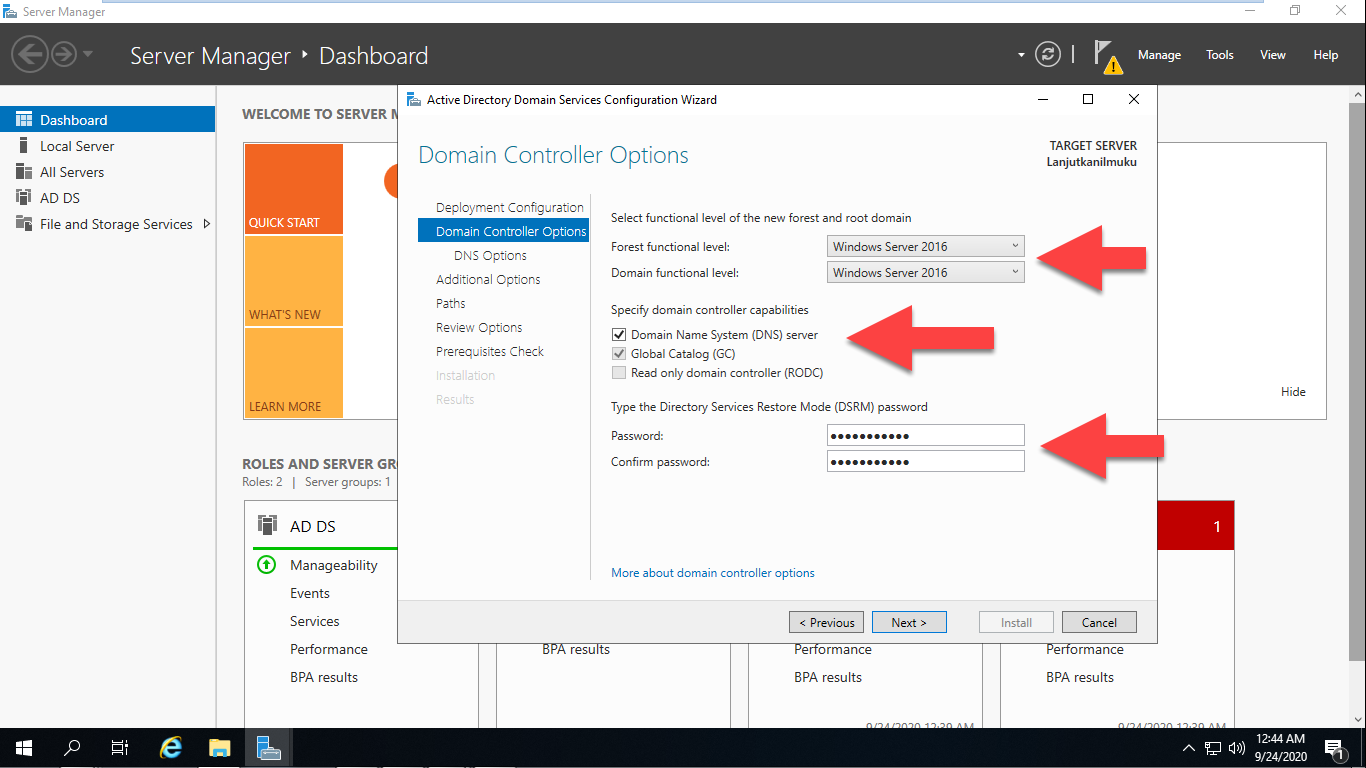Expand File and Storage Services arrow
Screen dimensions: 1366x768
pyautogui.click(x=207, y=224)
